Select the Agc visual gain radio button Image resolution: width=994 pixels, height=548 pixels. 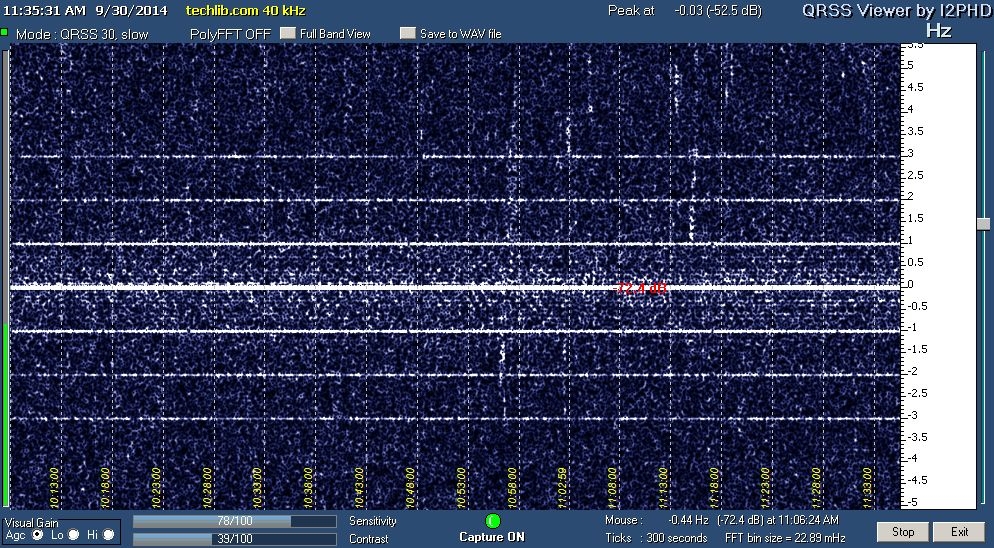click(38, 535)
